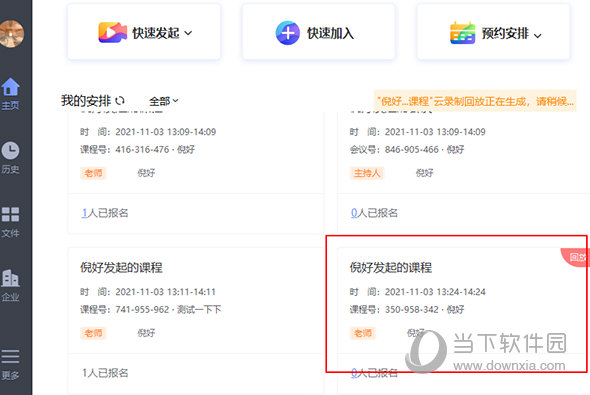Click the 我的安排 heading
Screen dimensions: 590x395
point(86,101)
